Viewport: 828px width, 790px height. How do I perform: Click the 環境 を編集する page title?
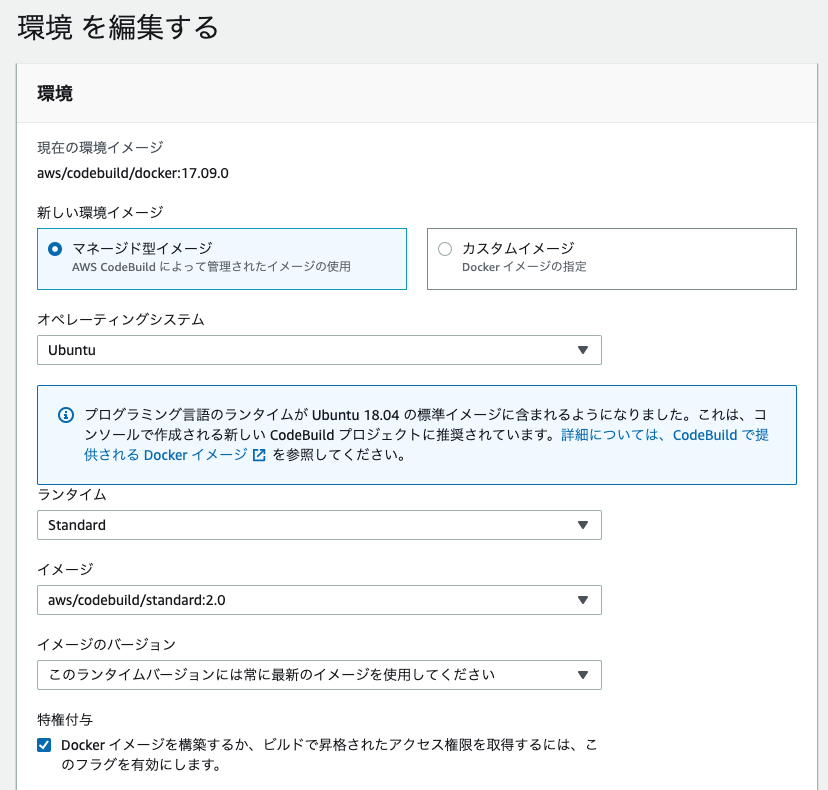tap(118, 27)
